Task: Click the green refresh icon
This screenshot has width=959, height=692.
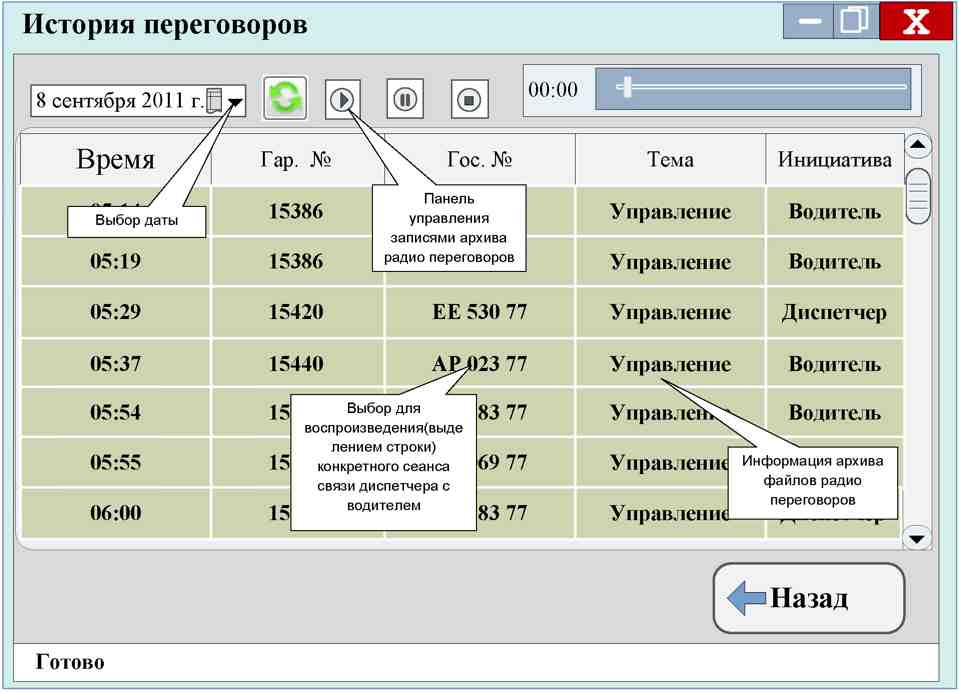Action: [285, 99]
